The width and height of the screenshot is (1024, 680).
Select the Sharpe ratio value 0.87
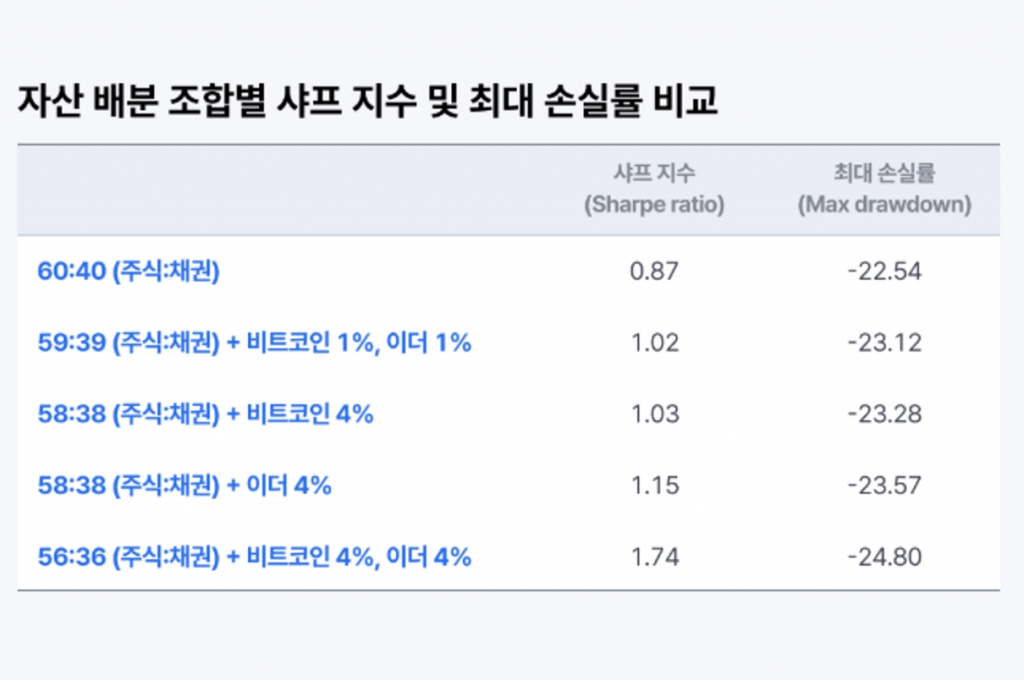point(654,271)
